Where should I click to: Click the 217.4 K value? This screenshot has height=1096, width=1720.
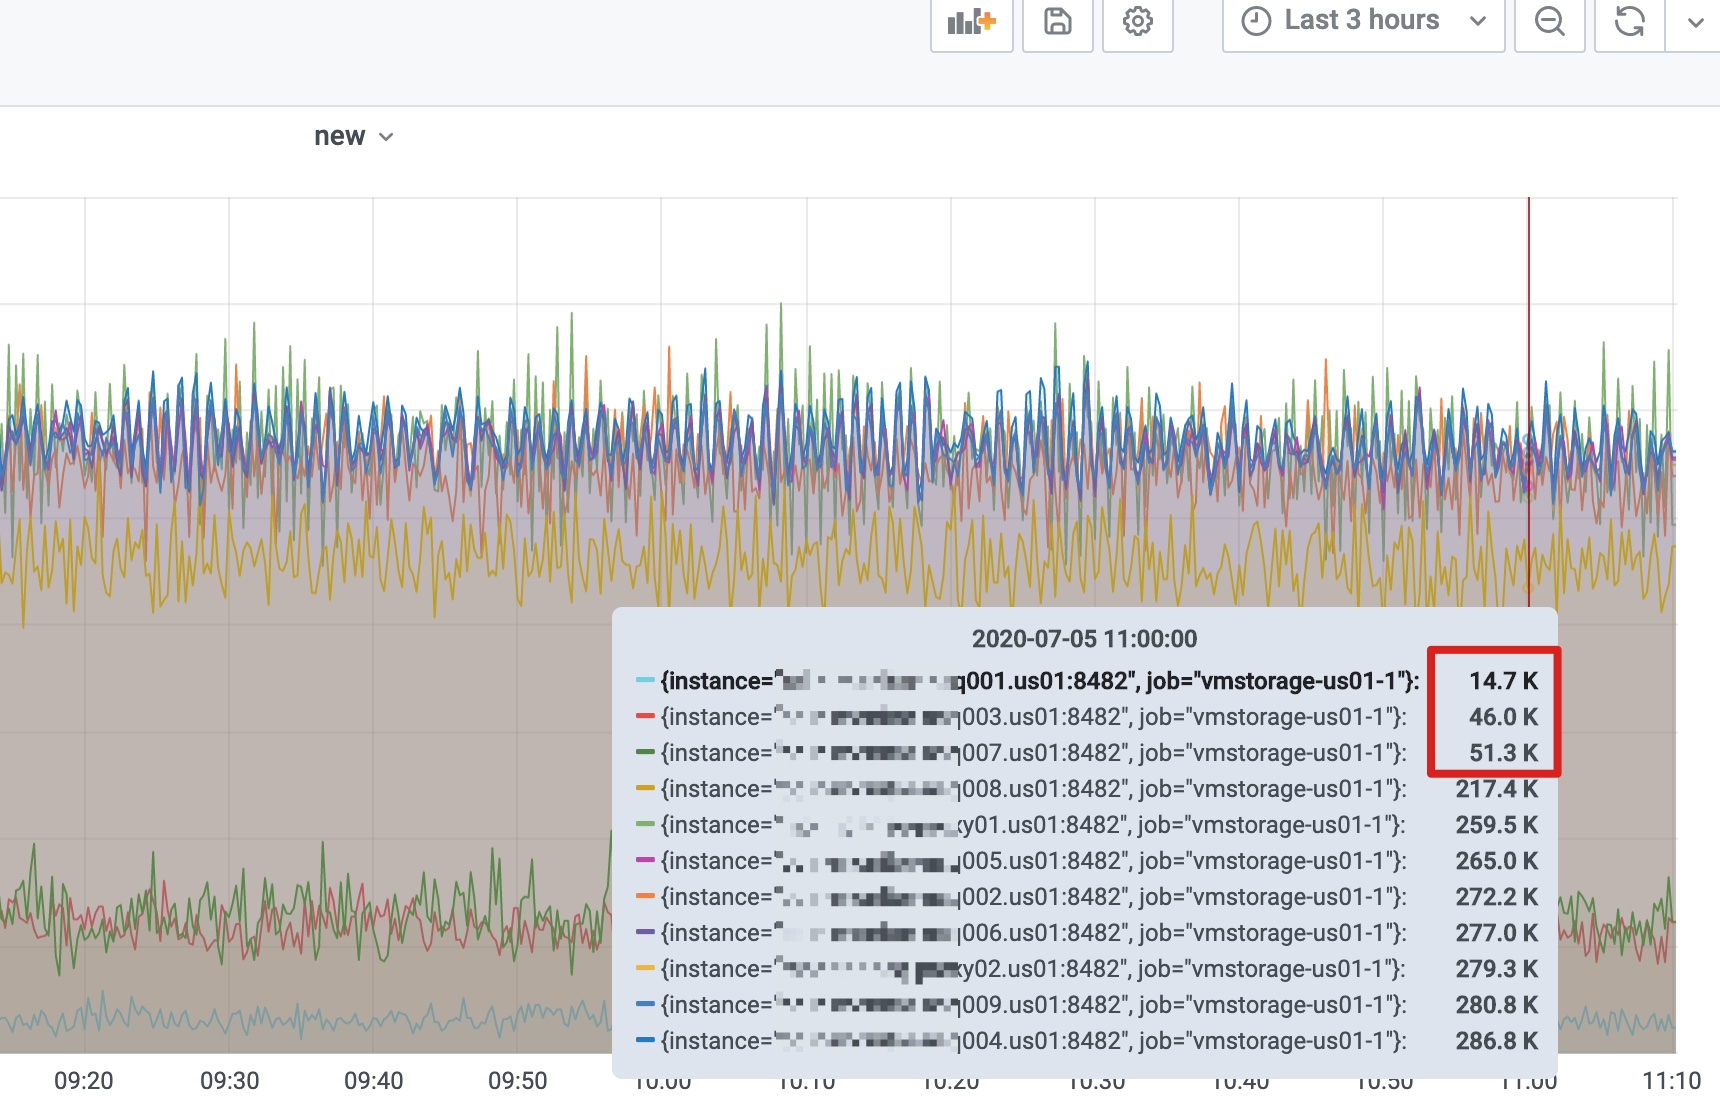(x=1497, y=789)
